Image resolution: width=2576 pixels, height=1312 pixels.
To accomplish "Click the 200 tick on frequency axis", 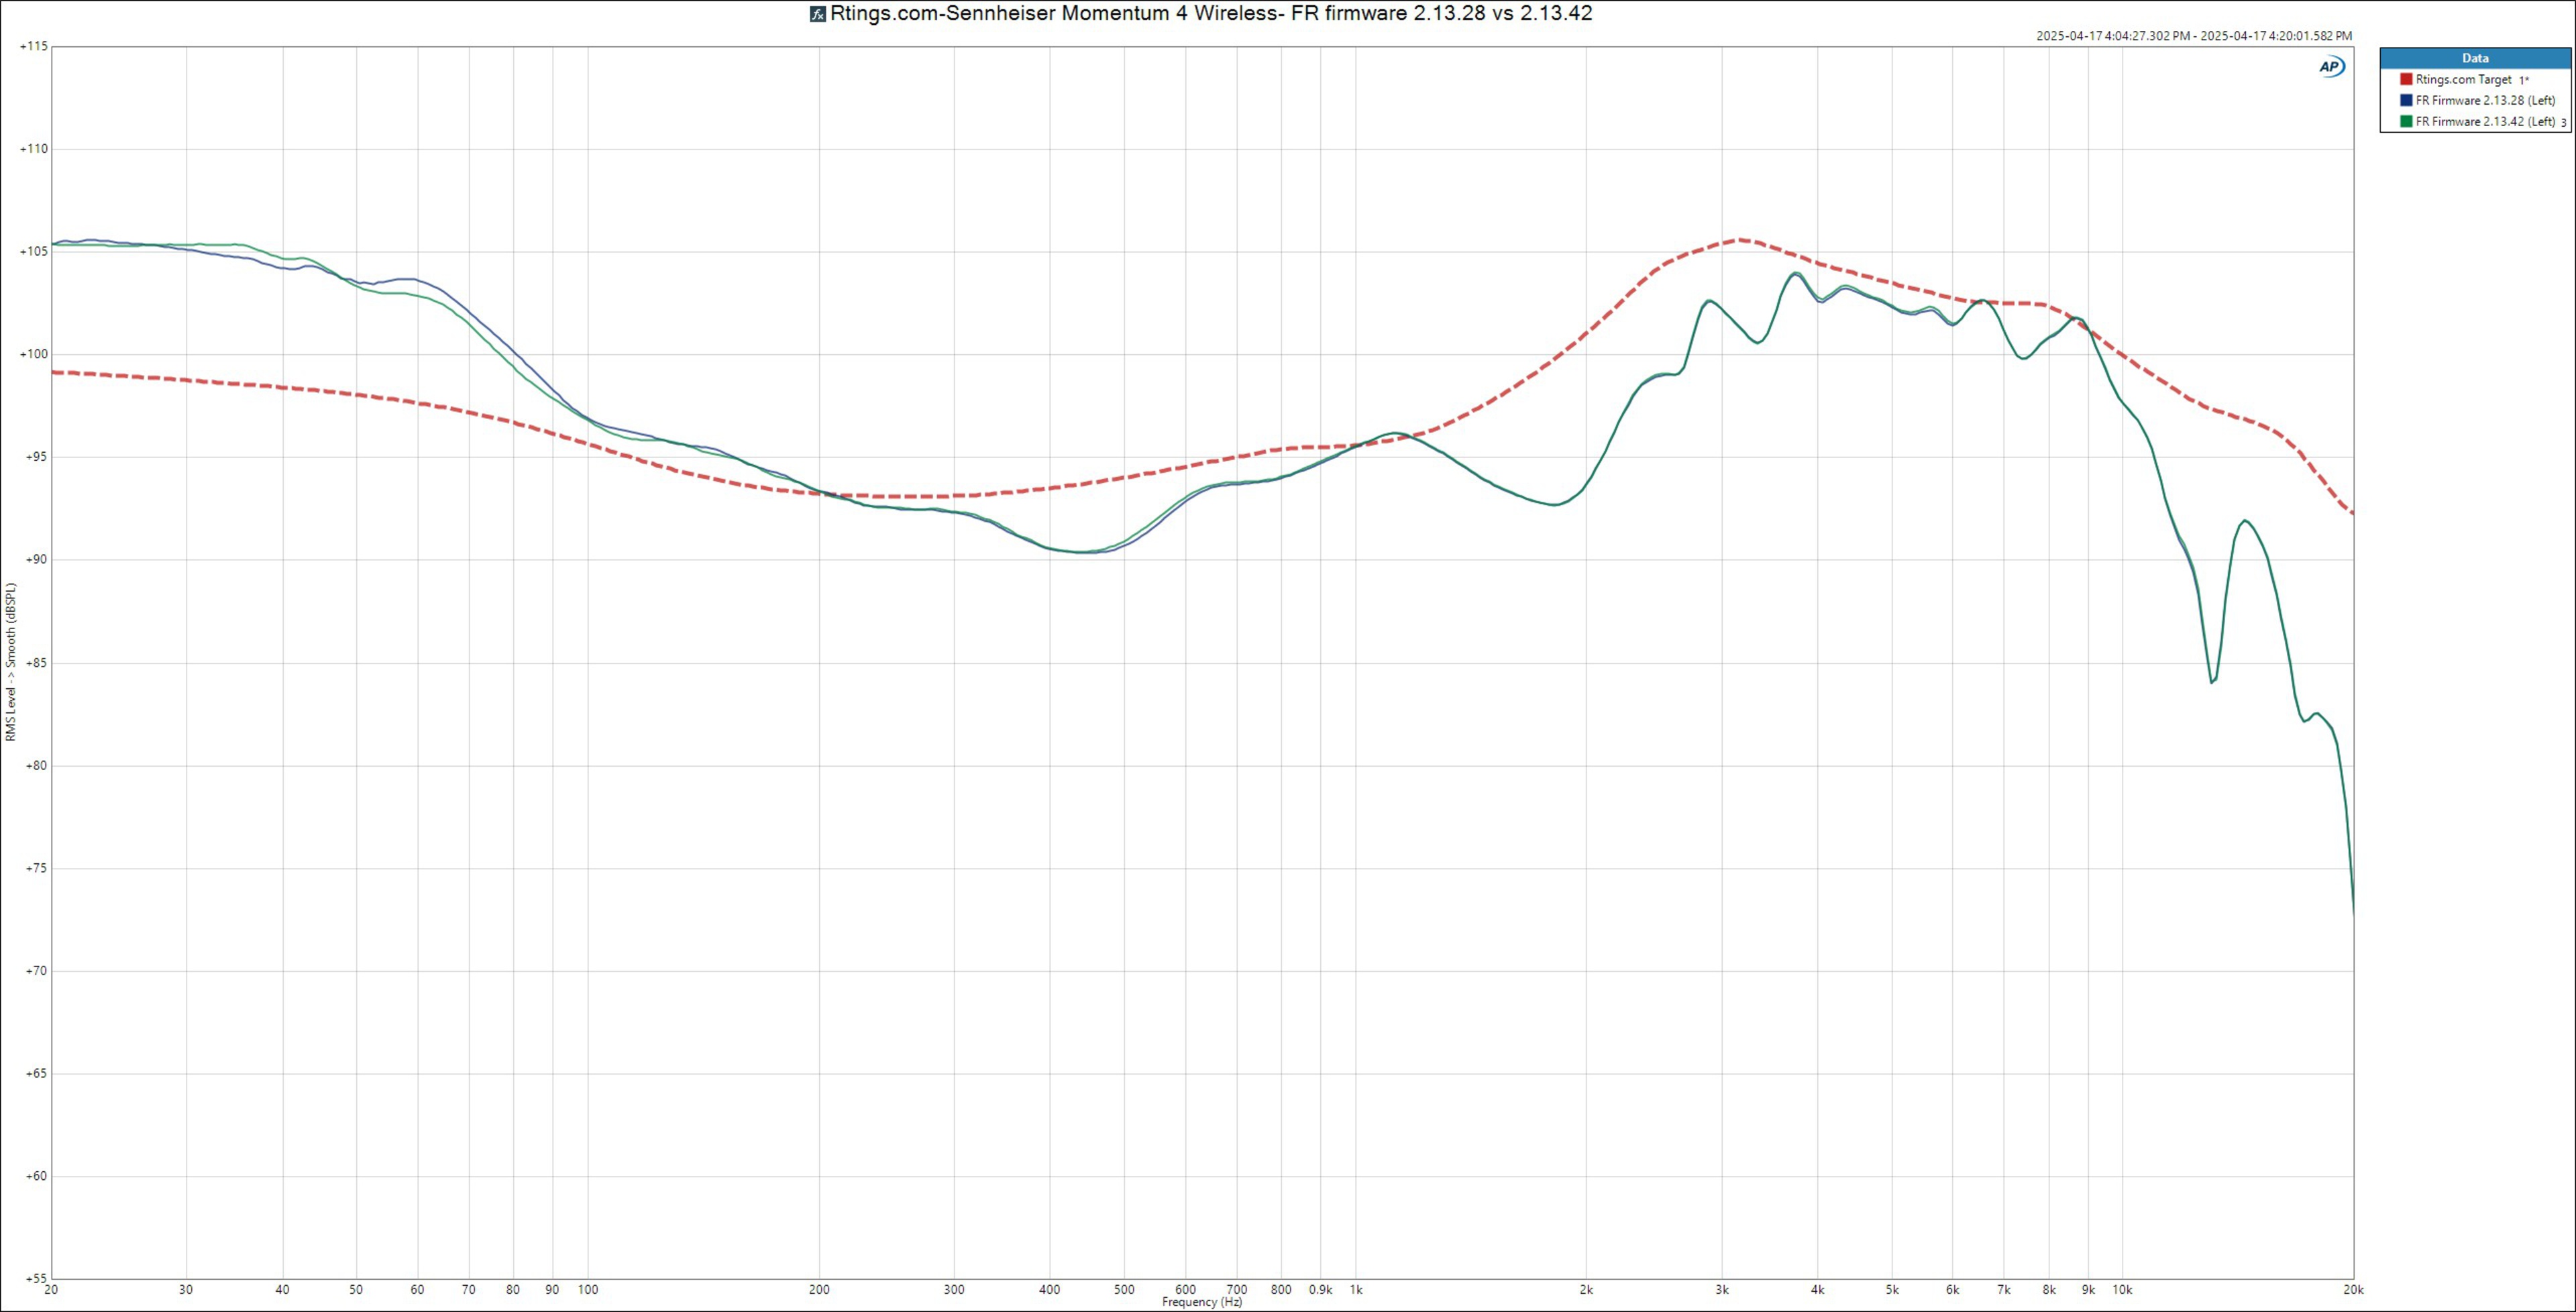I will click(x=819, y=1290).
